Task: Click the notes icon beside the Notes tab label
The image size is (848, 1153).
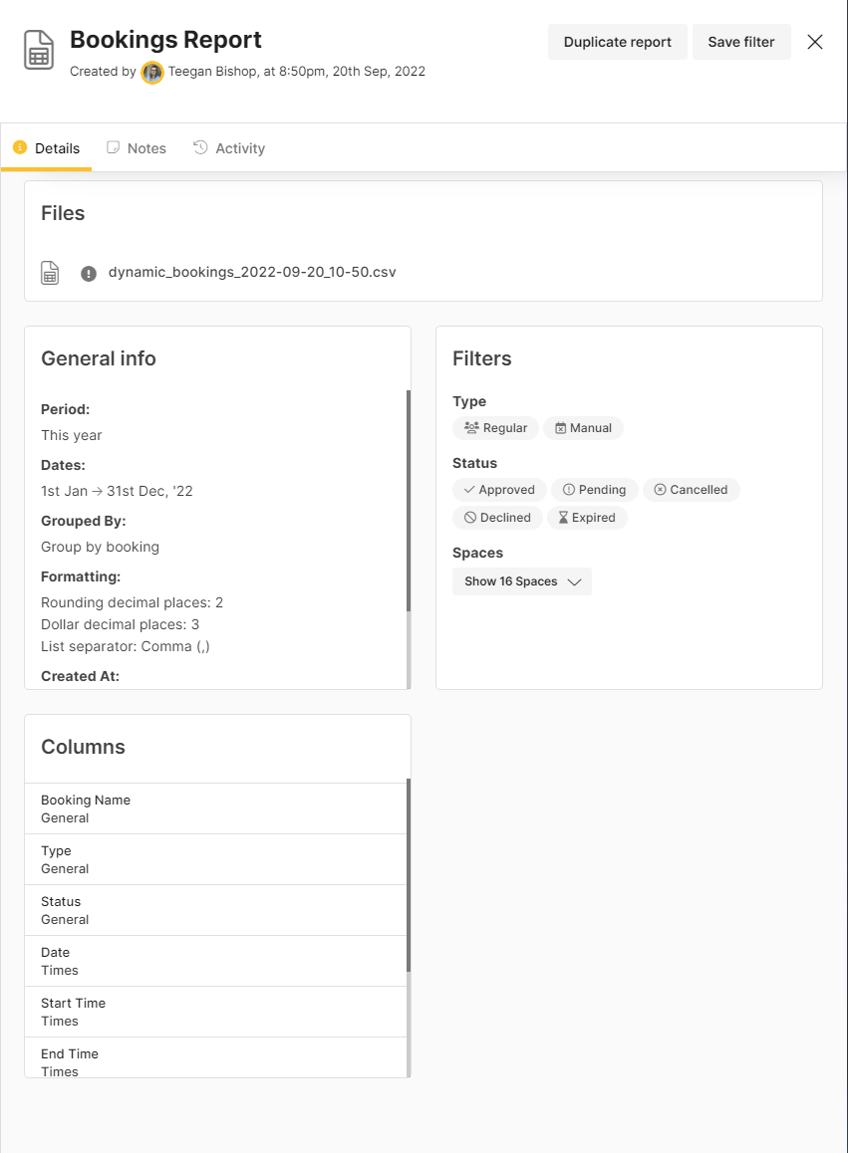Action: 113,147
